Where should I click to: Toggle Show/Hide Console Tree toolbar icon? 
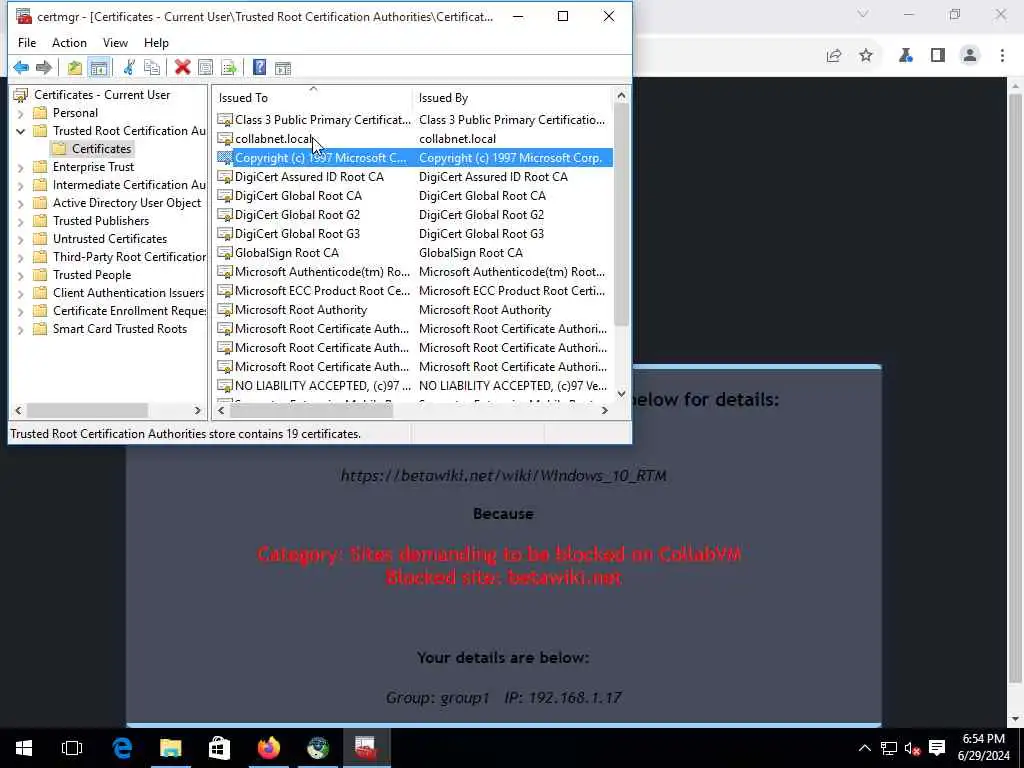point(99,67)
